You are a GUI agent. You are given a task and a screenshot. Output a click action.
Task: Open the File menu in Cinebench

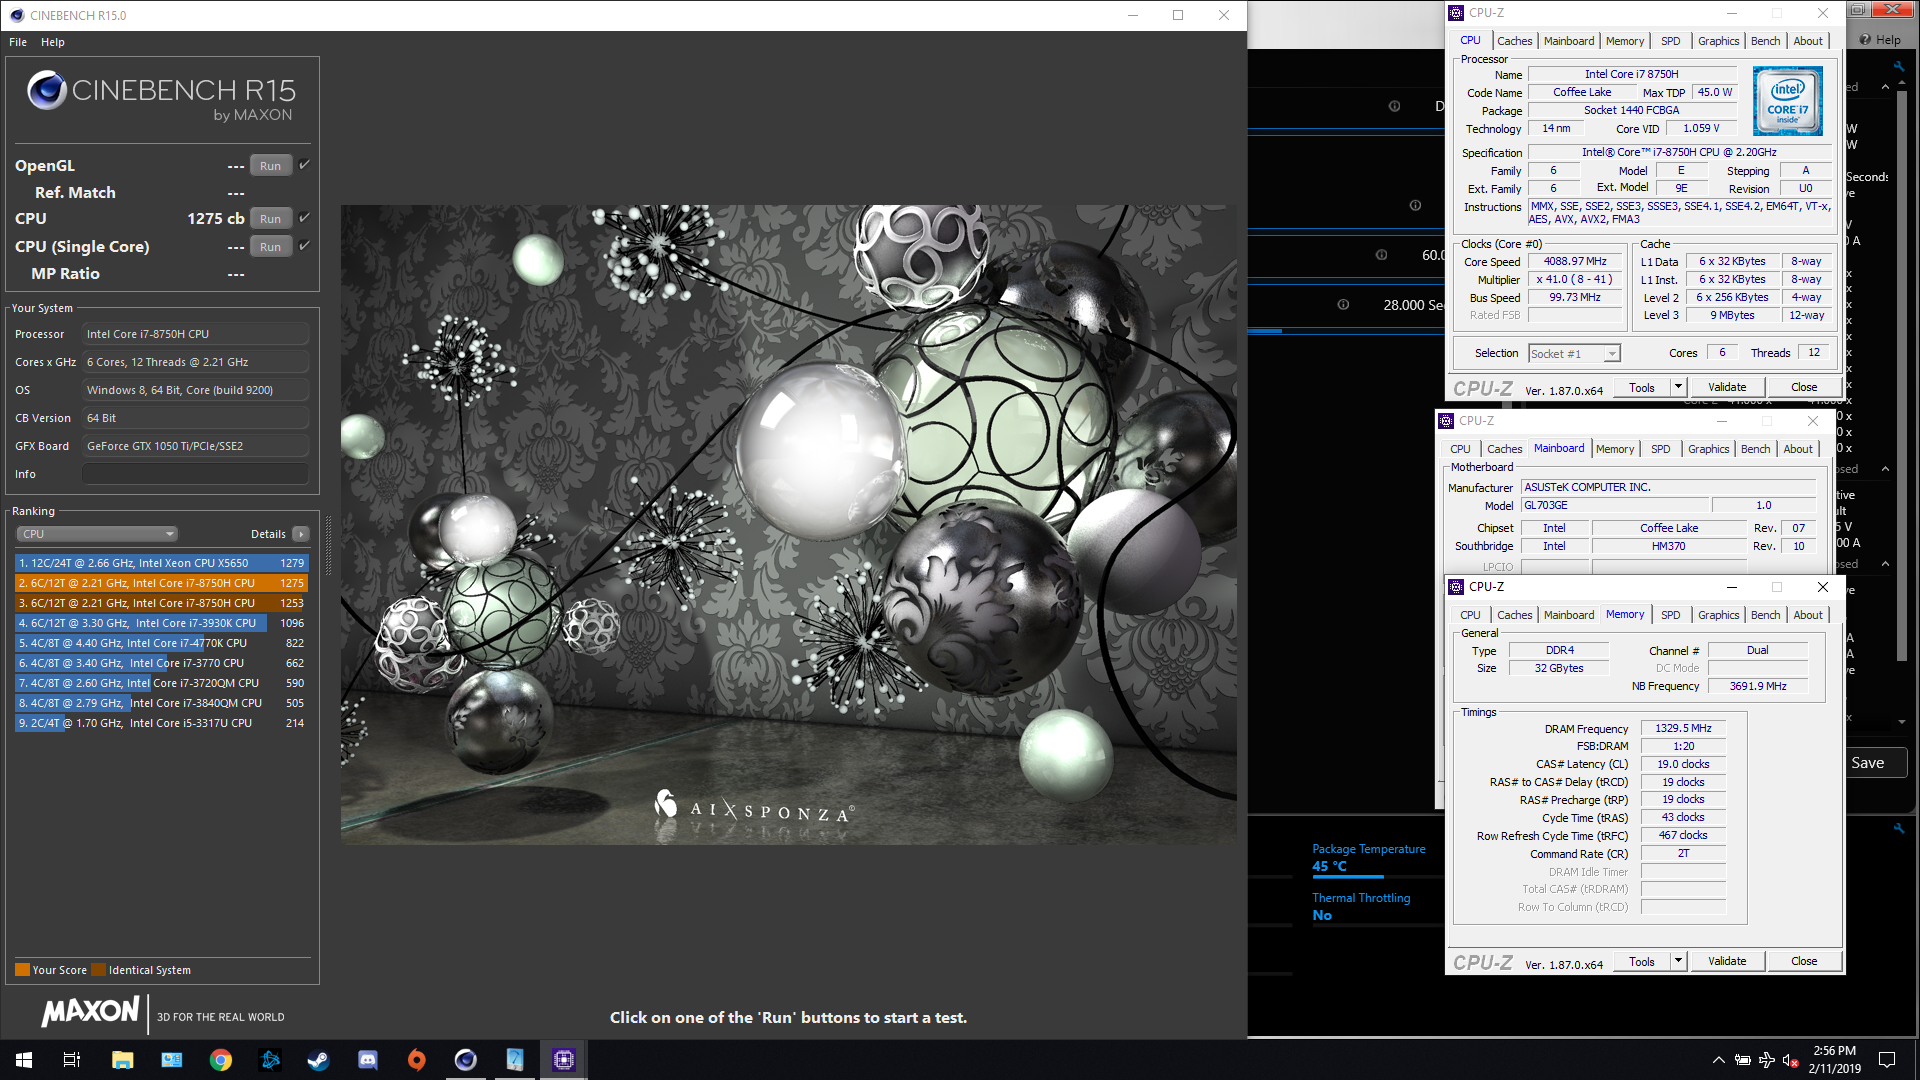(x=18, y=42)
